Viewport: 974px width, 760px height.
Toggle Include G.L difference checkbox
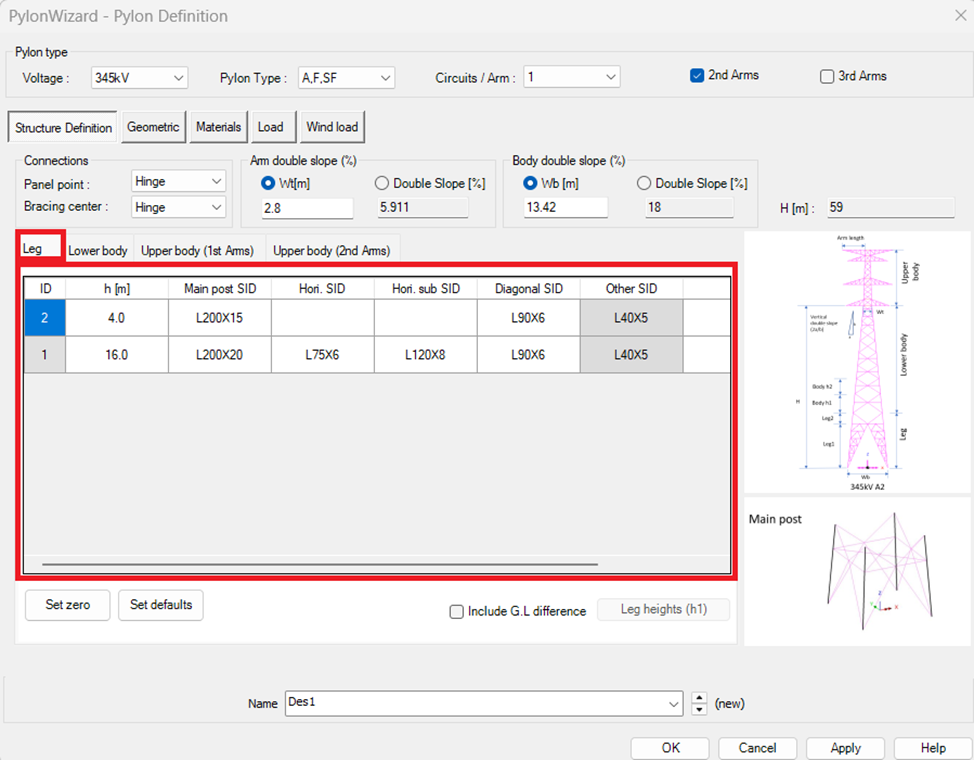(457, 611)
